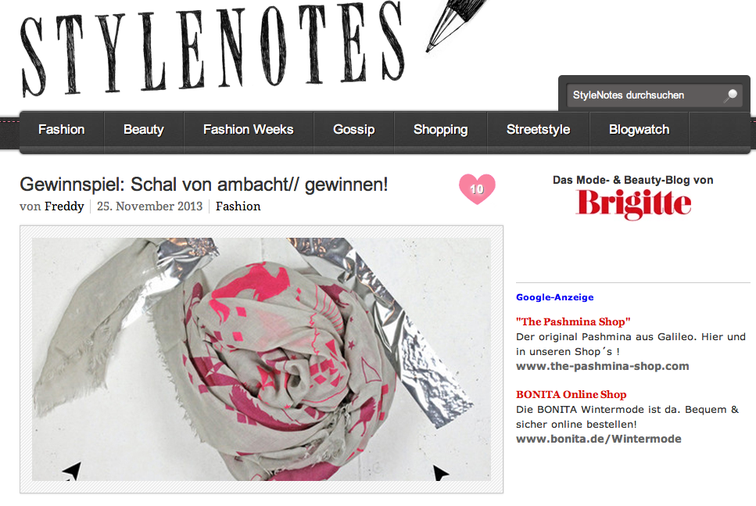Screen dimensions: 756x506
Task: Like the post via pink heart
Action: click(477, 189)
